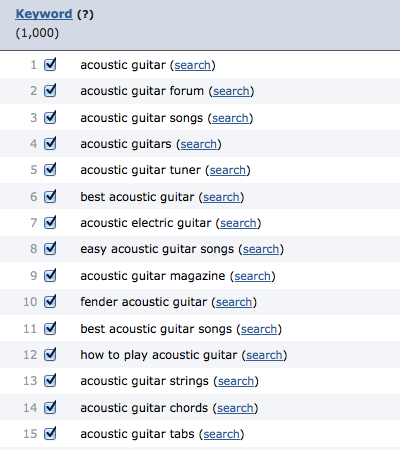Deselect the acoustic guitar songs checkbox

pyautogui.click(x=50, y=118)
